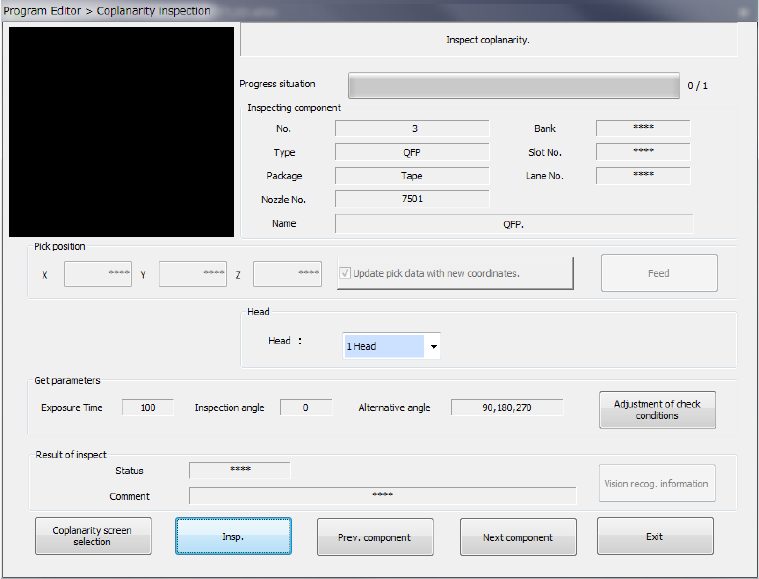
Task: Go to Prev. component
Action: 375,536
